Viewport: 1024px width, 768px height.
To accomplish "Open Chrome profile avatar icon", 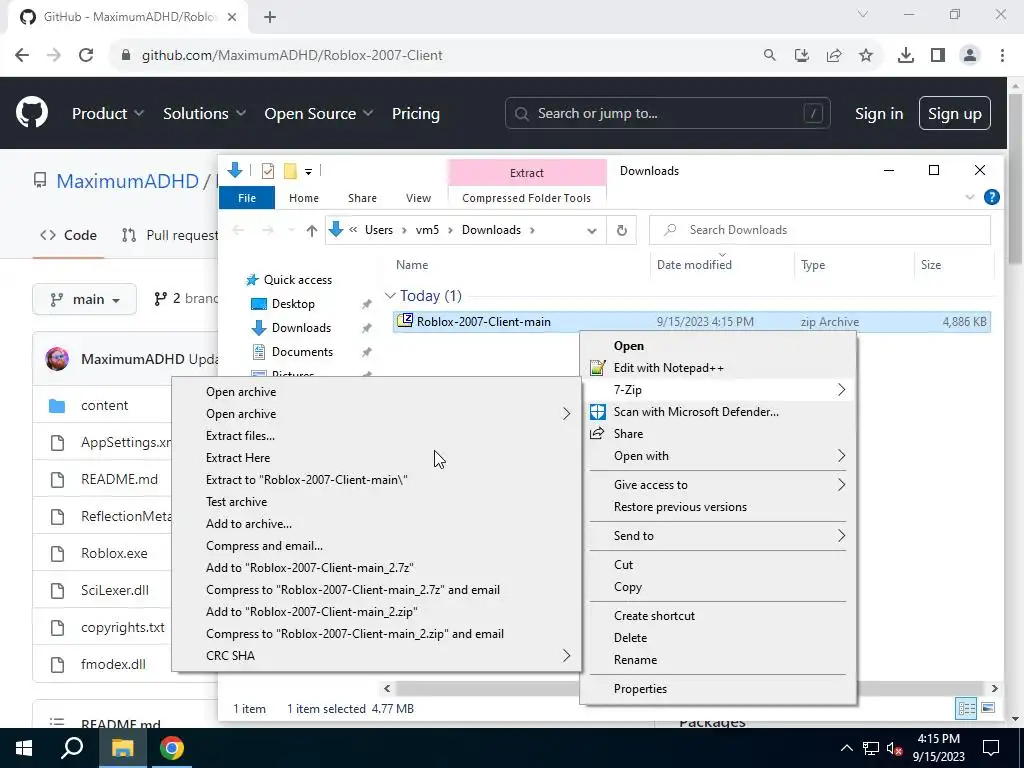I will tap(970, 56).
